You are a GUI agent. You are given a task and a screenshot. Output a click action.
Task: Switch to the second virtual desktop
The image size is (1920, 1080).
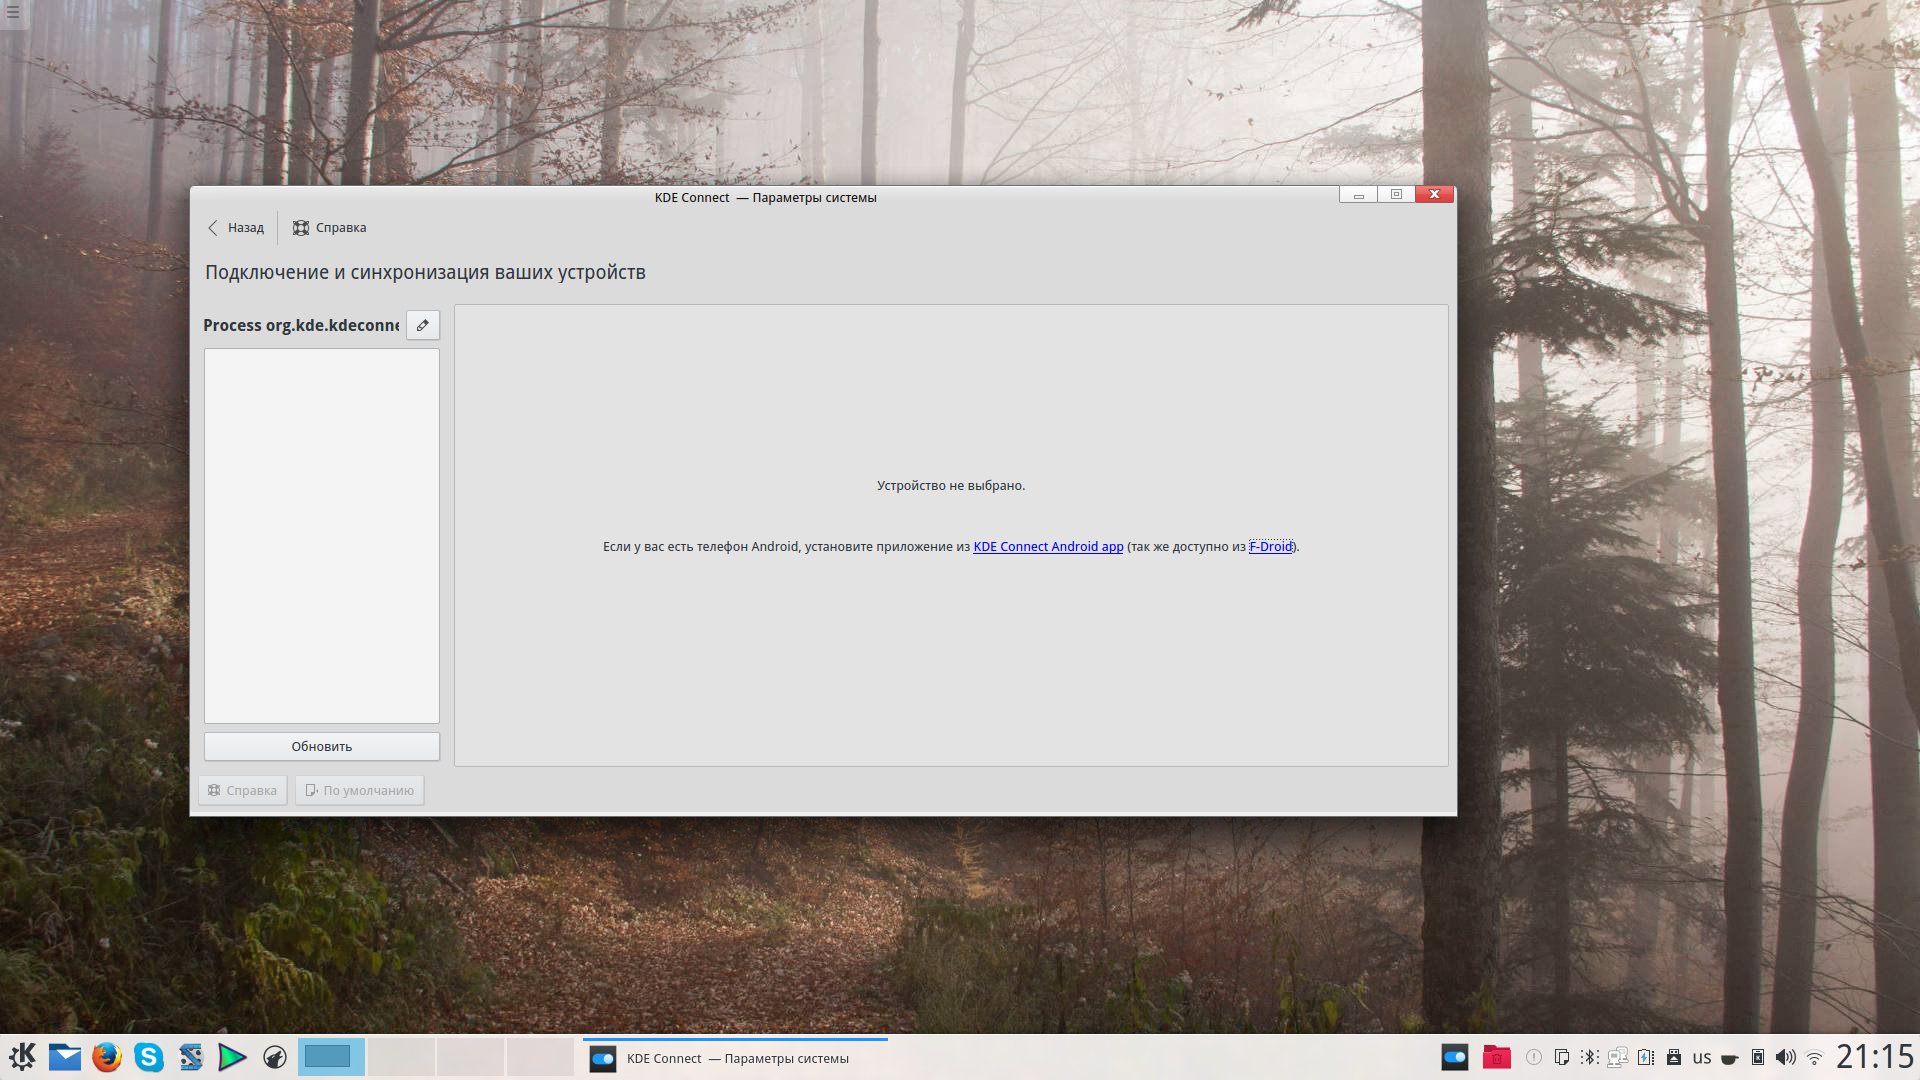pyautogui.click(x=400, y=1057)
